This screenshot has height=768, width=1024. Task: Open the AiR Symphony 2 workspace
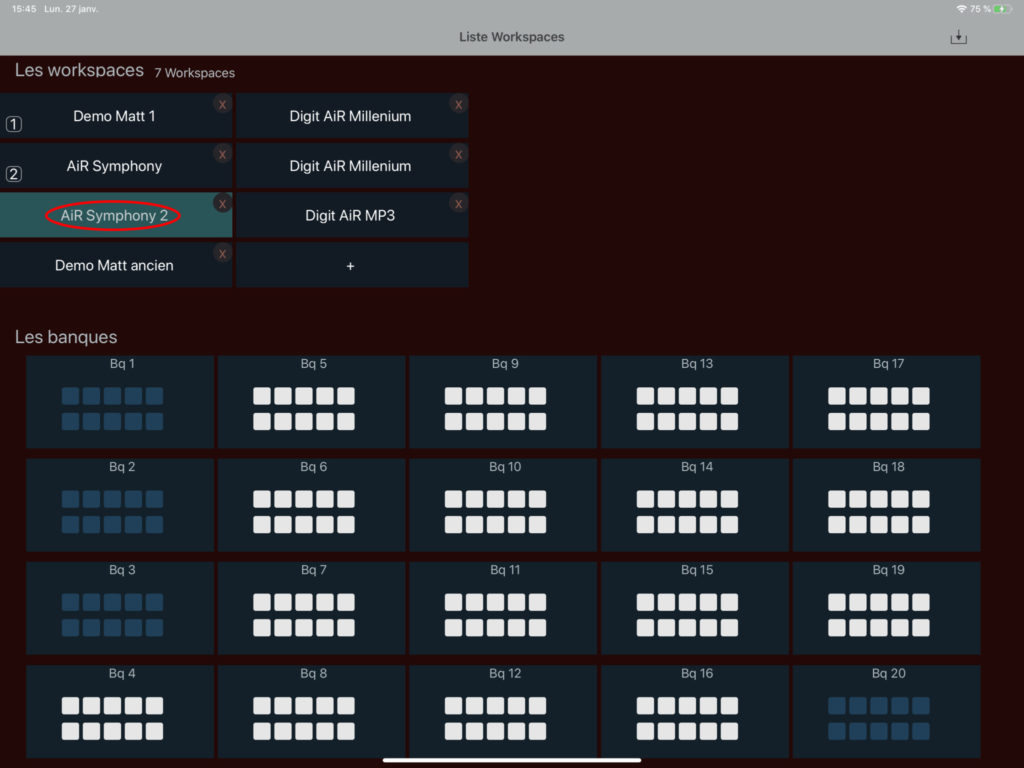point(114,216)
